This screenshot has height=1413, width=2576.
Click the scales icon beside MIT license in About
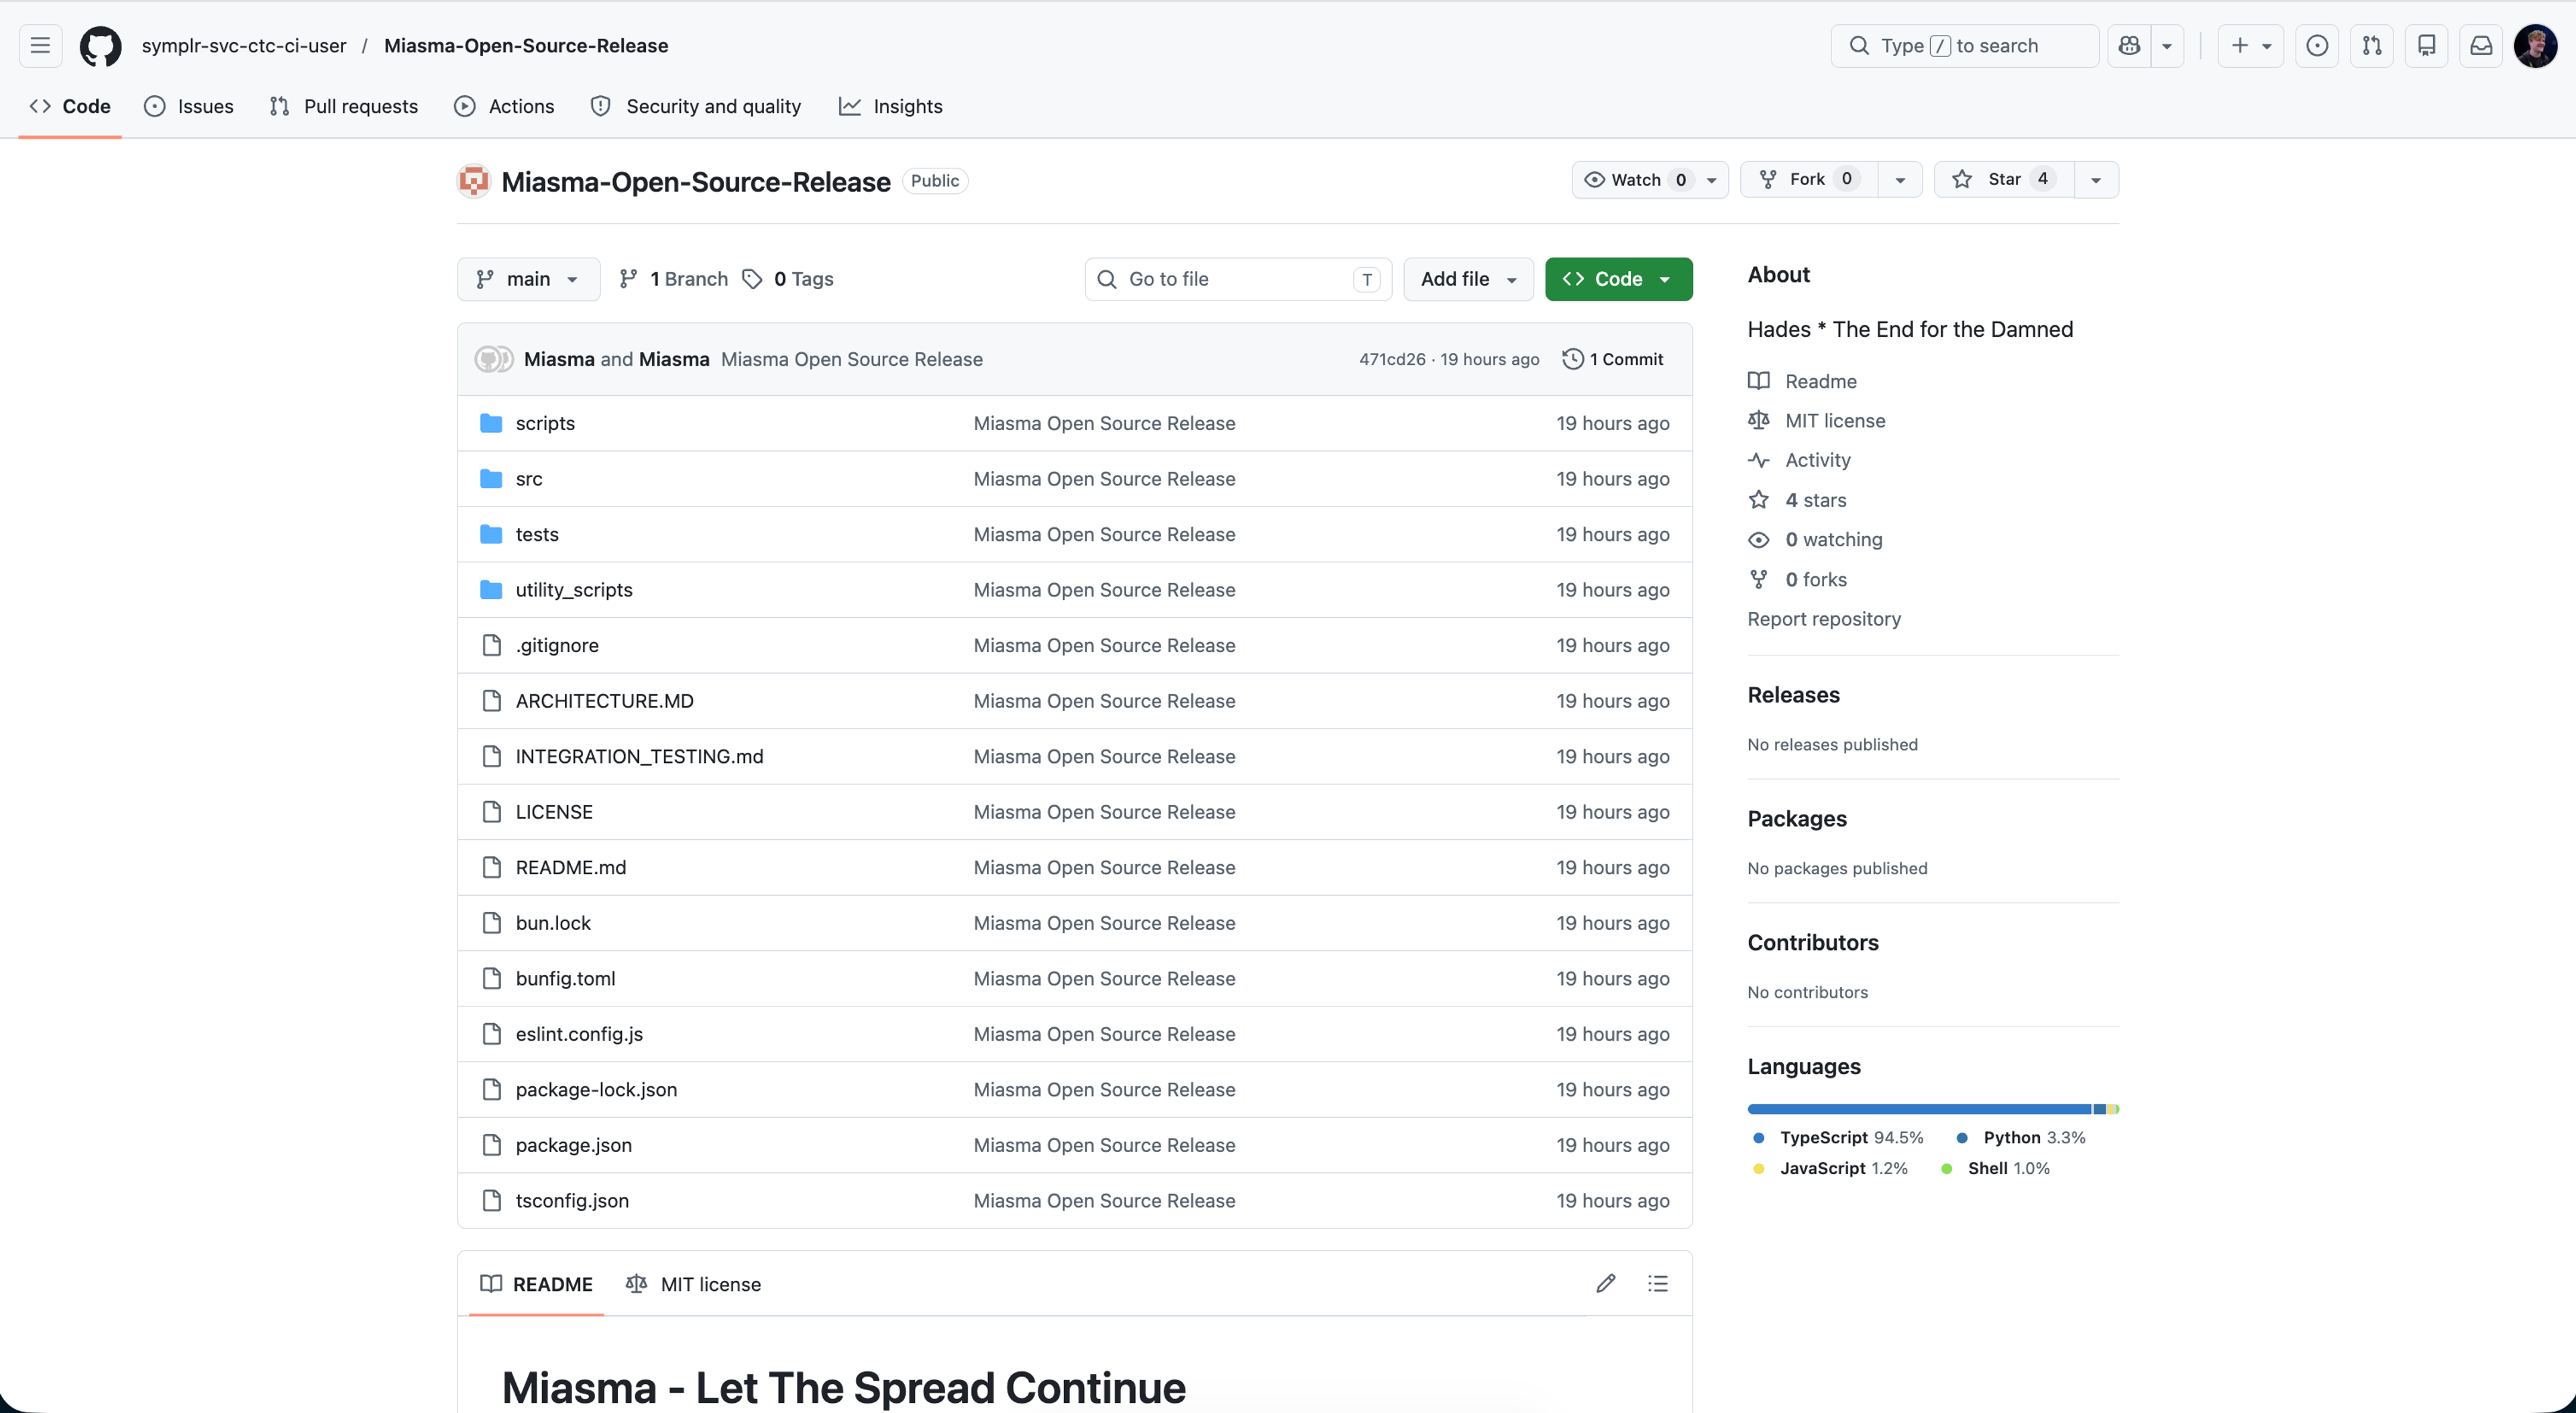click(1758, 420)
